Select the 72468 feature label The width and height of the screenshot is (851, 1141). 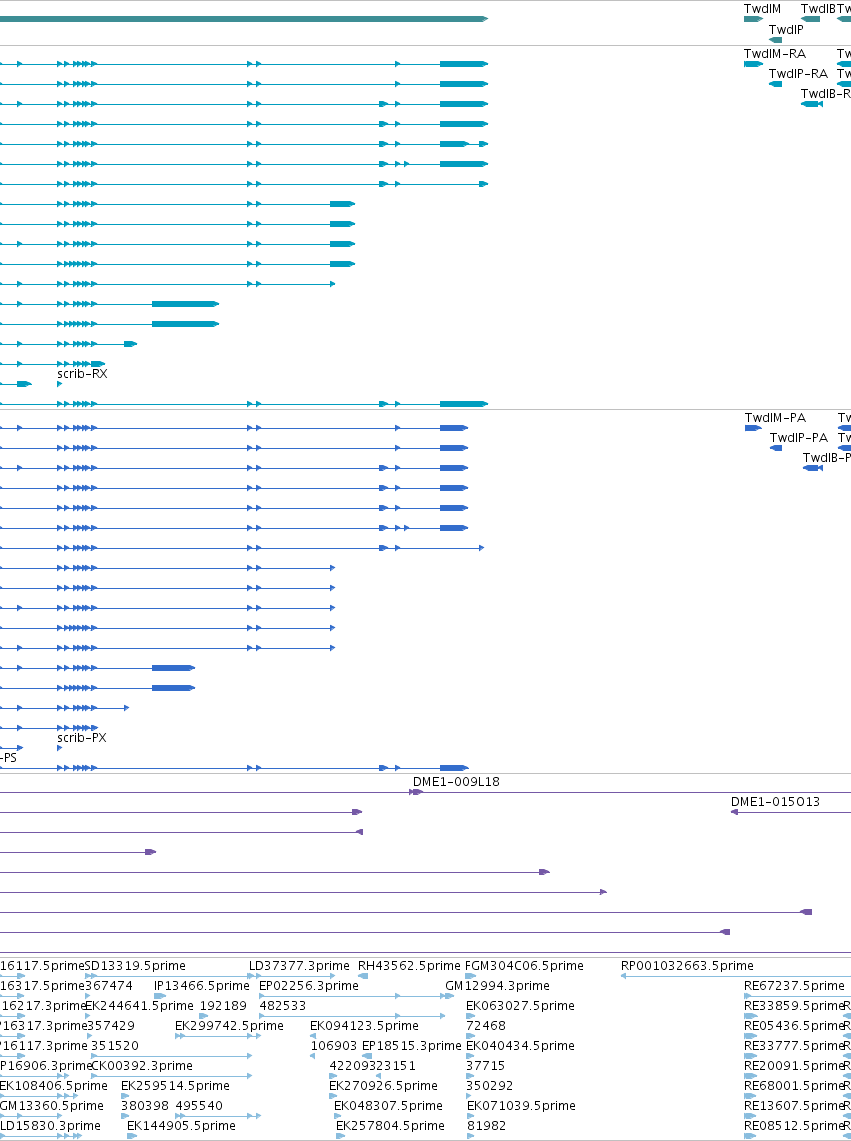pos(486,1025)
